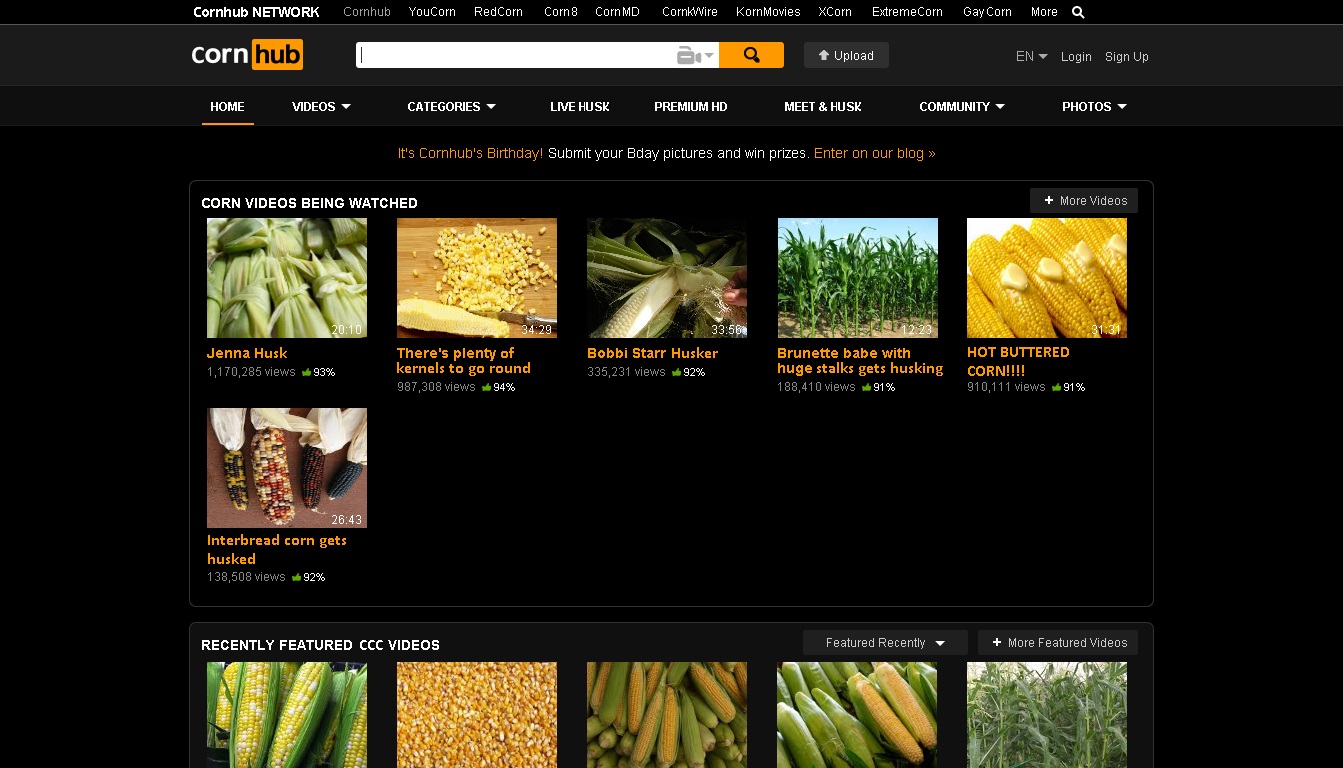Open the corn field video thumbnail
This screenshot has height=768, width=1343.
[x=857, y=278]
